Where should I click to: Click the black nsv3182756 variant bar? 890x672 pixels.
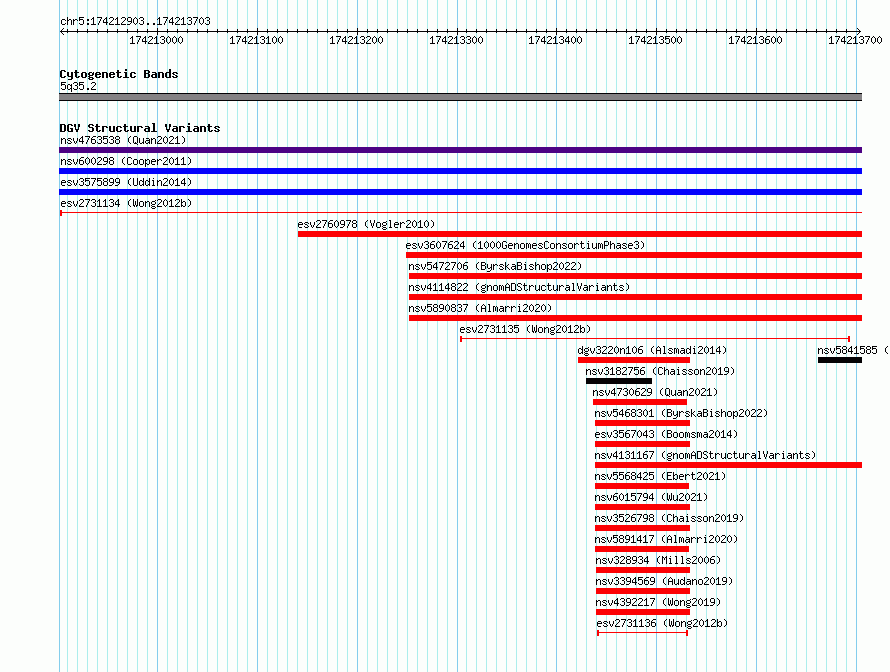click(619, 381)
